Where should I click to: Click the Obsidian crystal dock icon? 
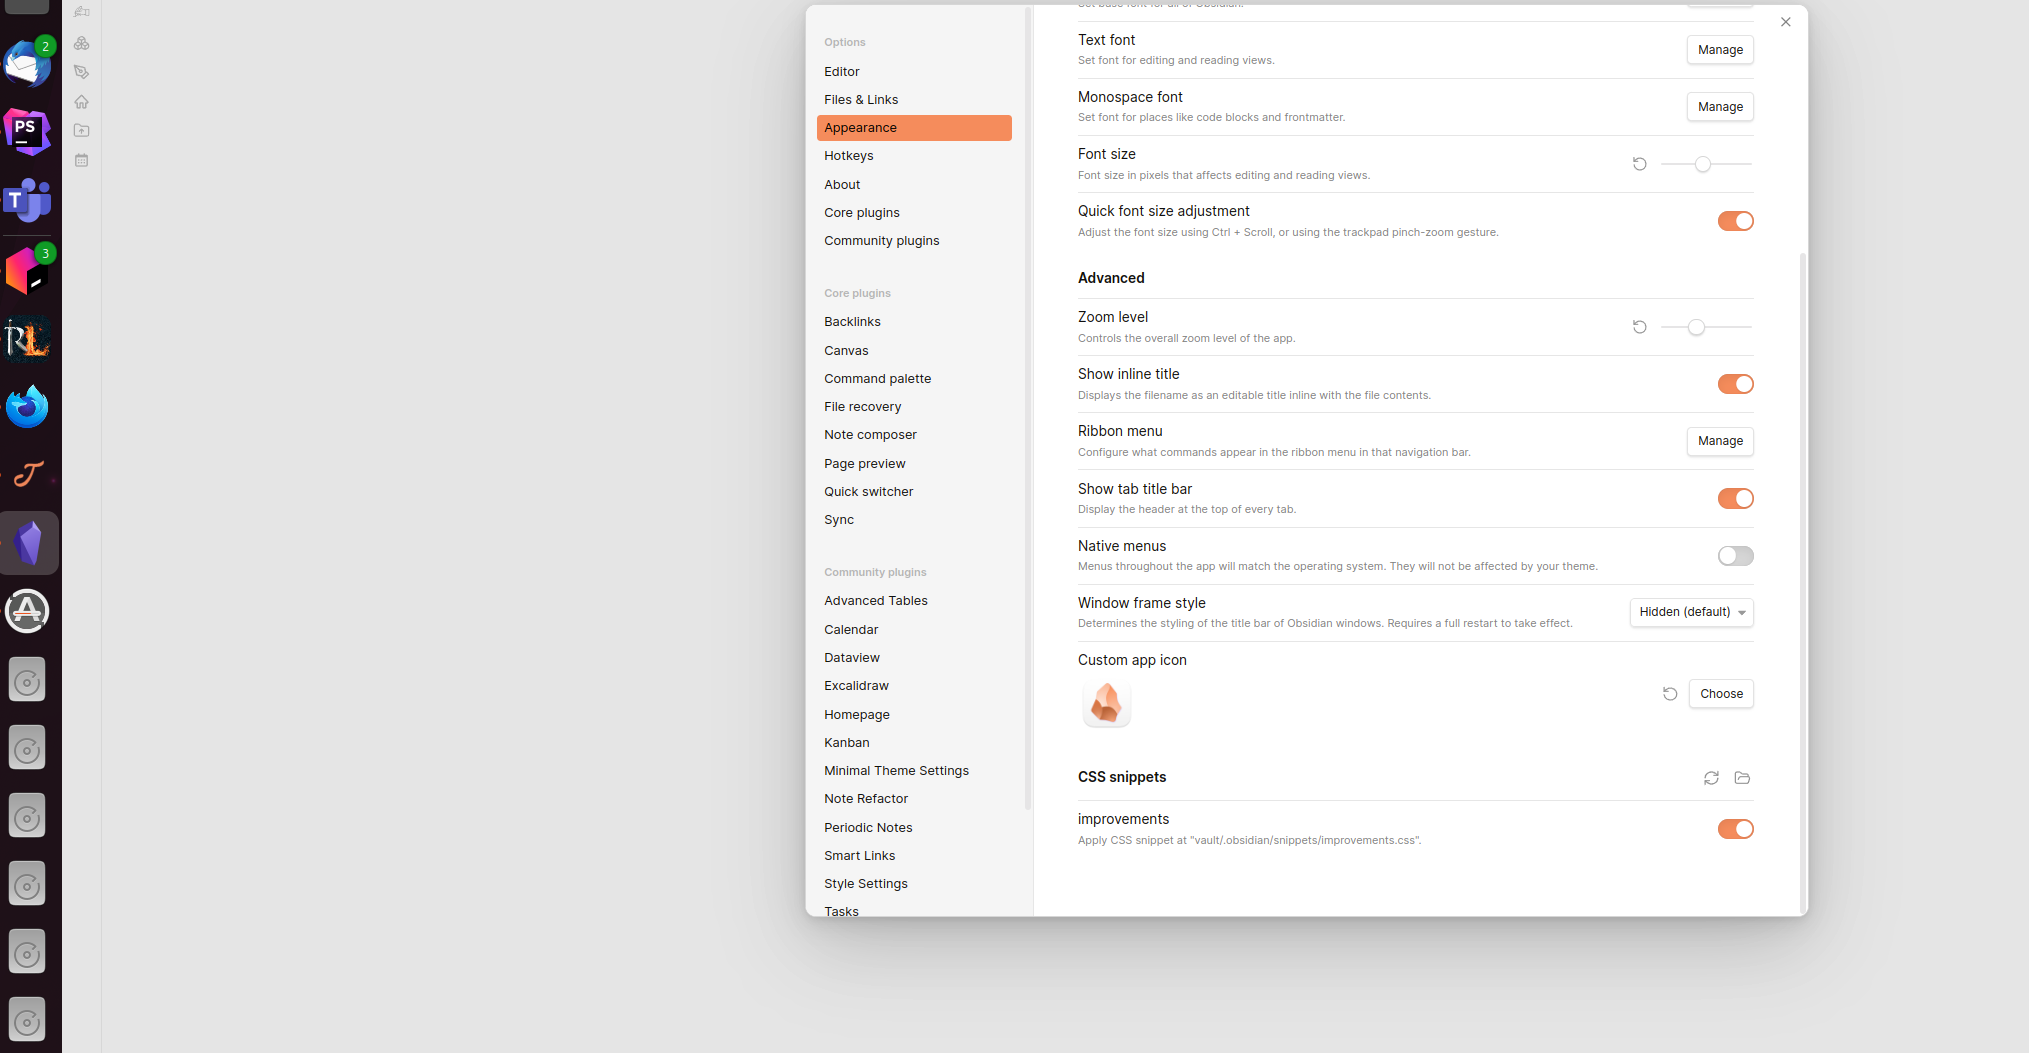(28, 543)
